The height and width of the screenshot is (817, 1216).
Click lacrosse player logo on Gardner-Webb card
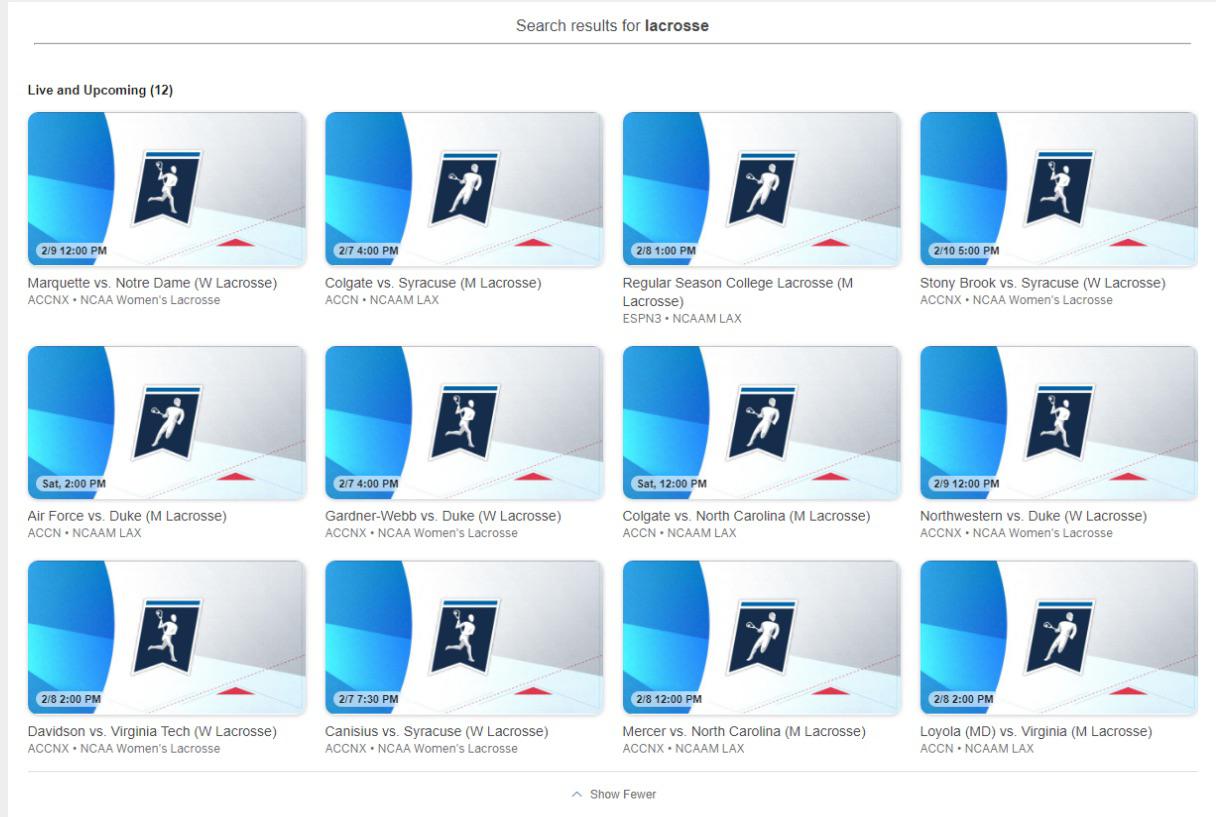[x=463, y=422]
